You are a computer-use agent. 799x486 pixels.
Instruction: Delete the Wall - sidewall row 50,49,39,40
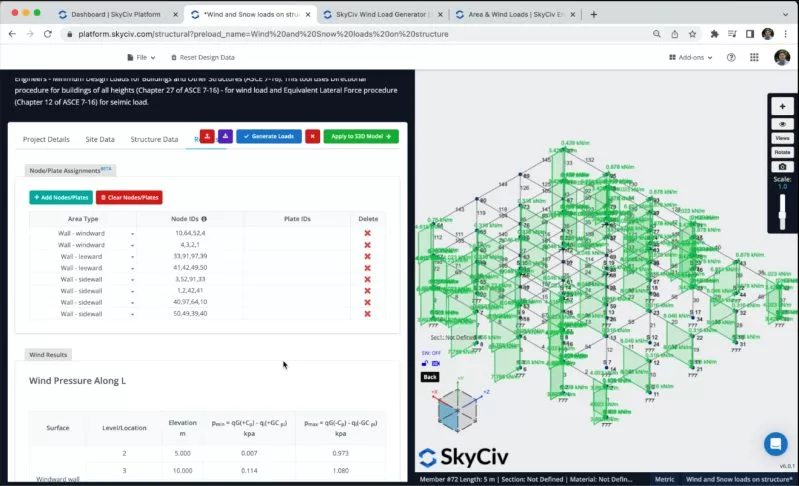[x=367, y=314]
